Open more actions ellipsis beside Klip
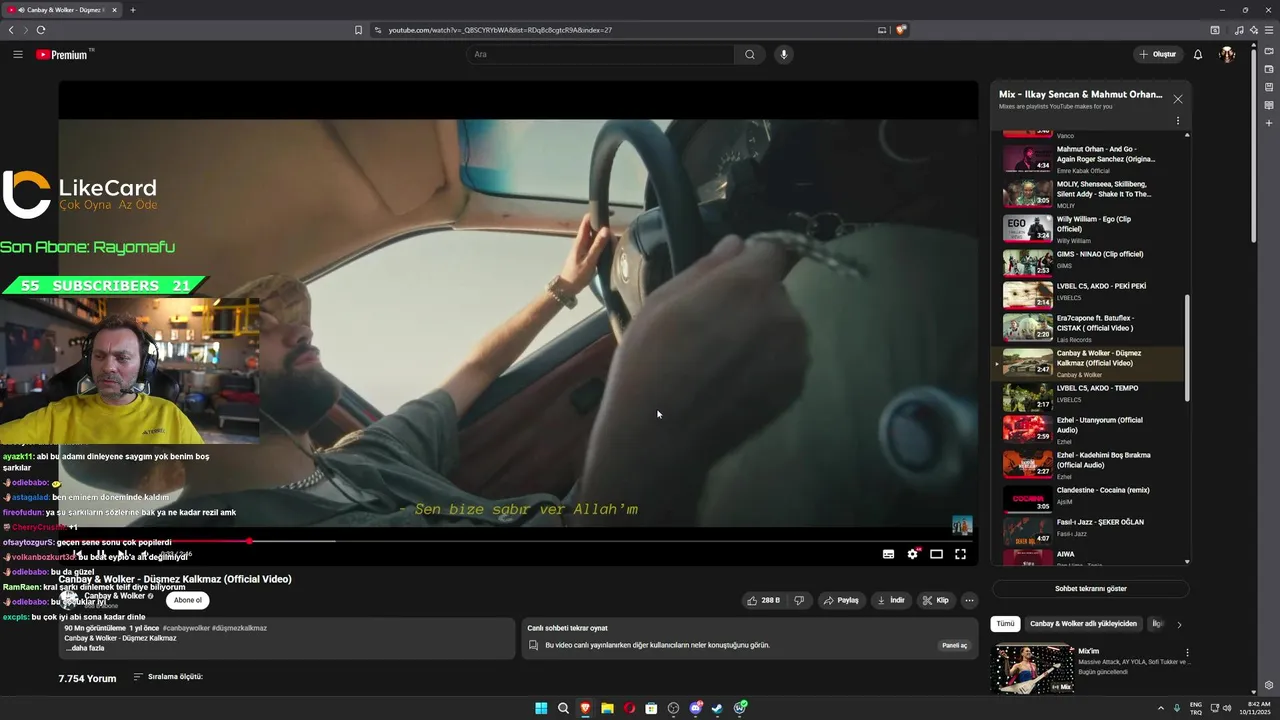 (x=969, y=600)
